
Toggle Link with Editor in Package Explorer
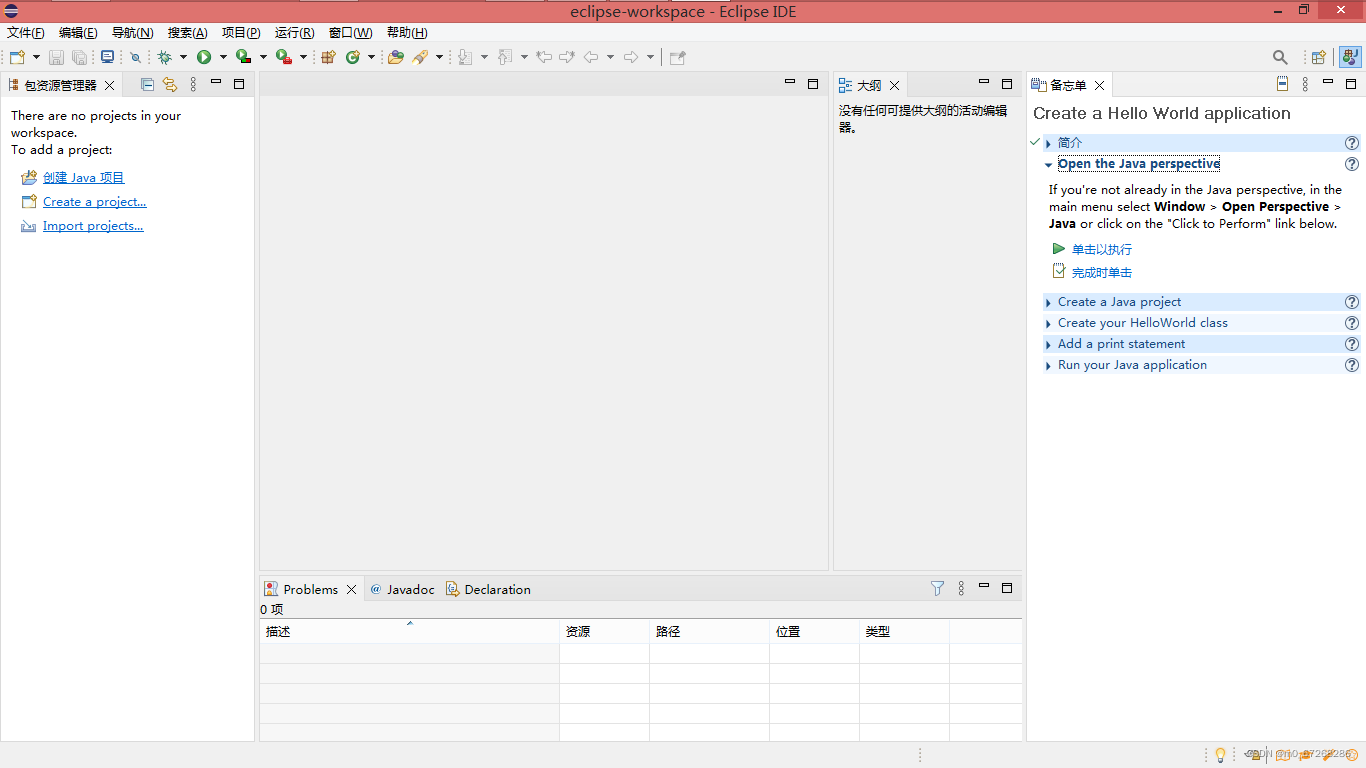click(x=170, y=85)
